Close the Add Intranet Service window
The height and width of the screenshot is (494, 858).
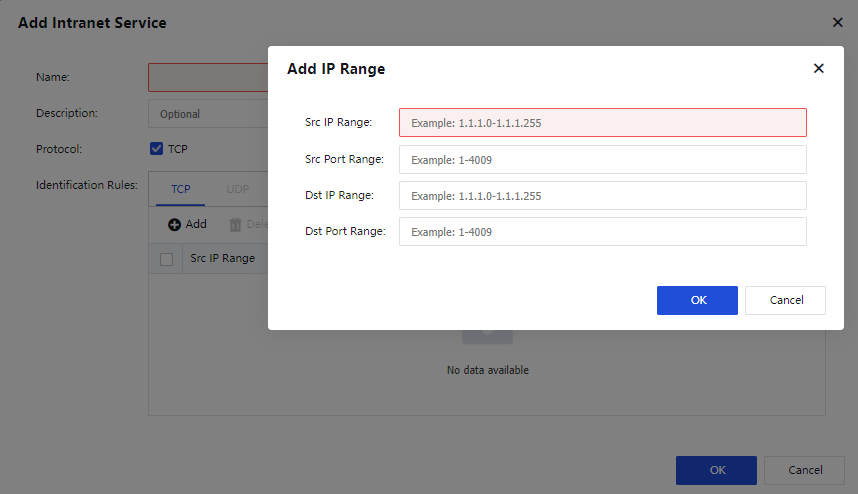coord(837,22)
